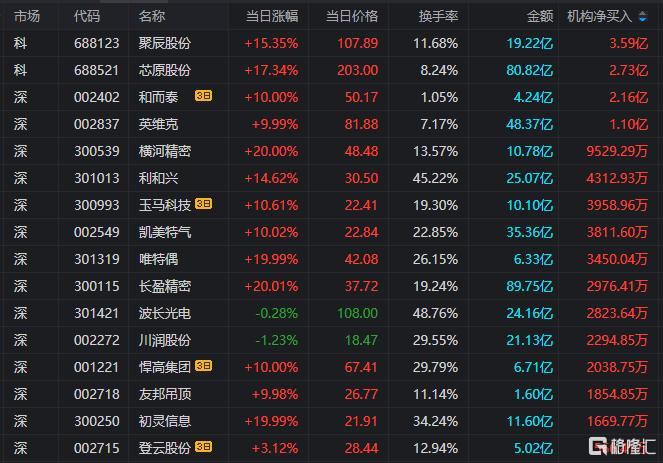Open stock 聚辰股份
The width and height of the screenshot is (663, 463).
pos(165,43)
